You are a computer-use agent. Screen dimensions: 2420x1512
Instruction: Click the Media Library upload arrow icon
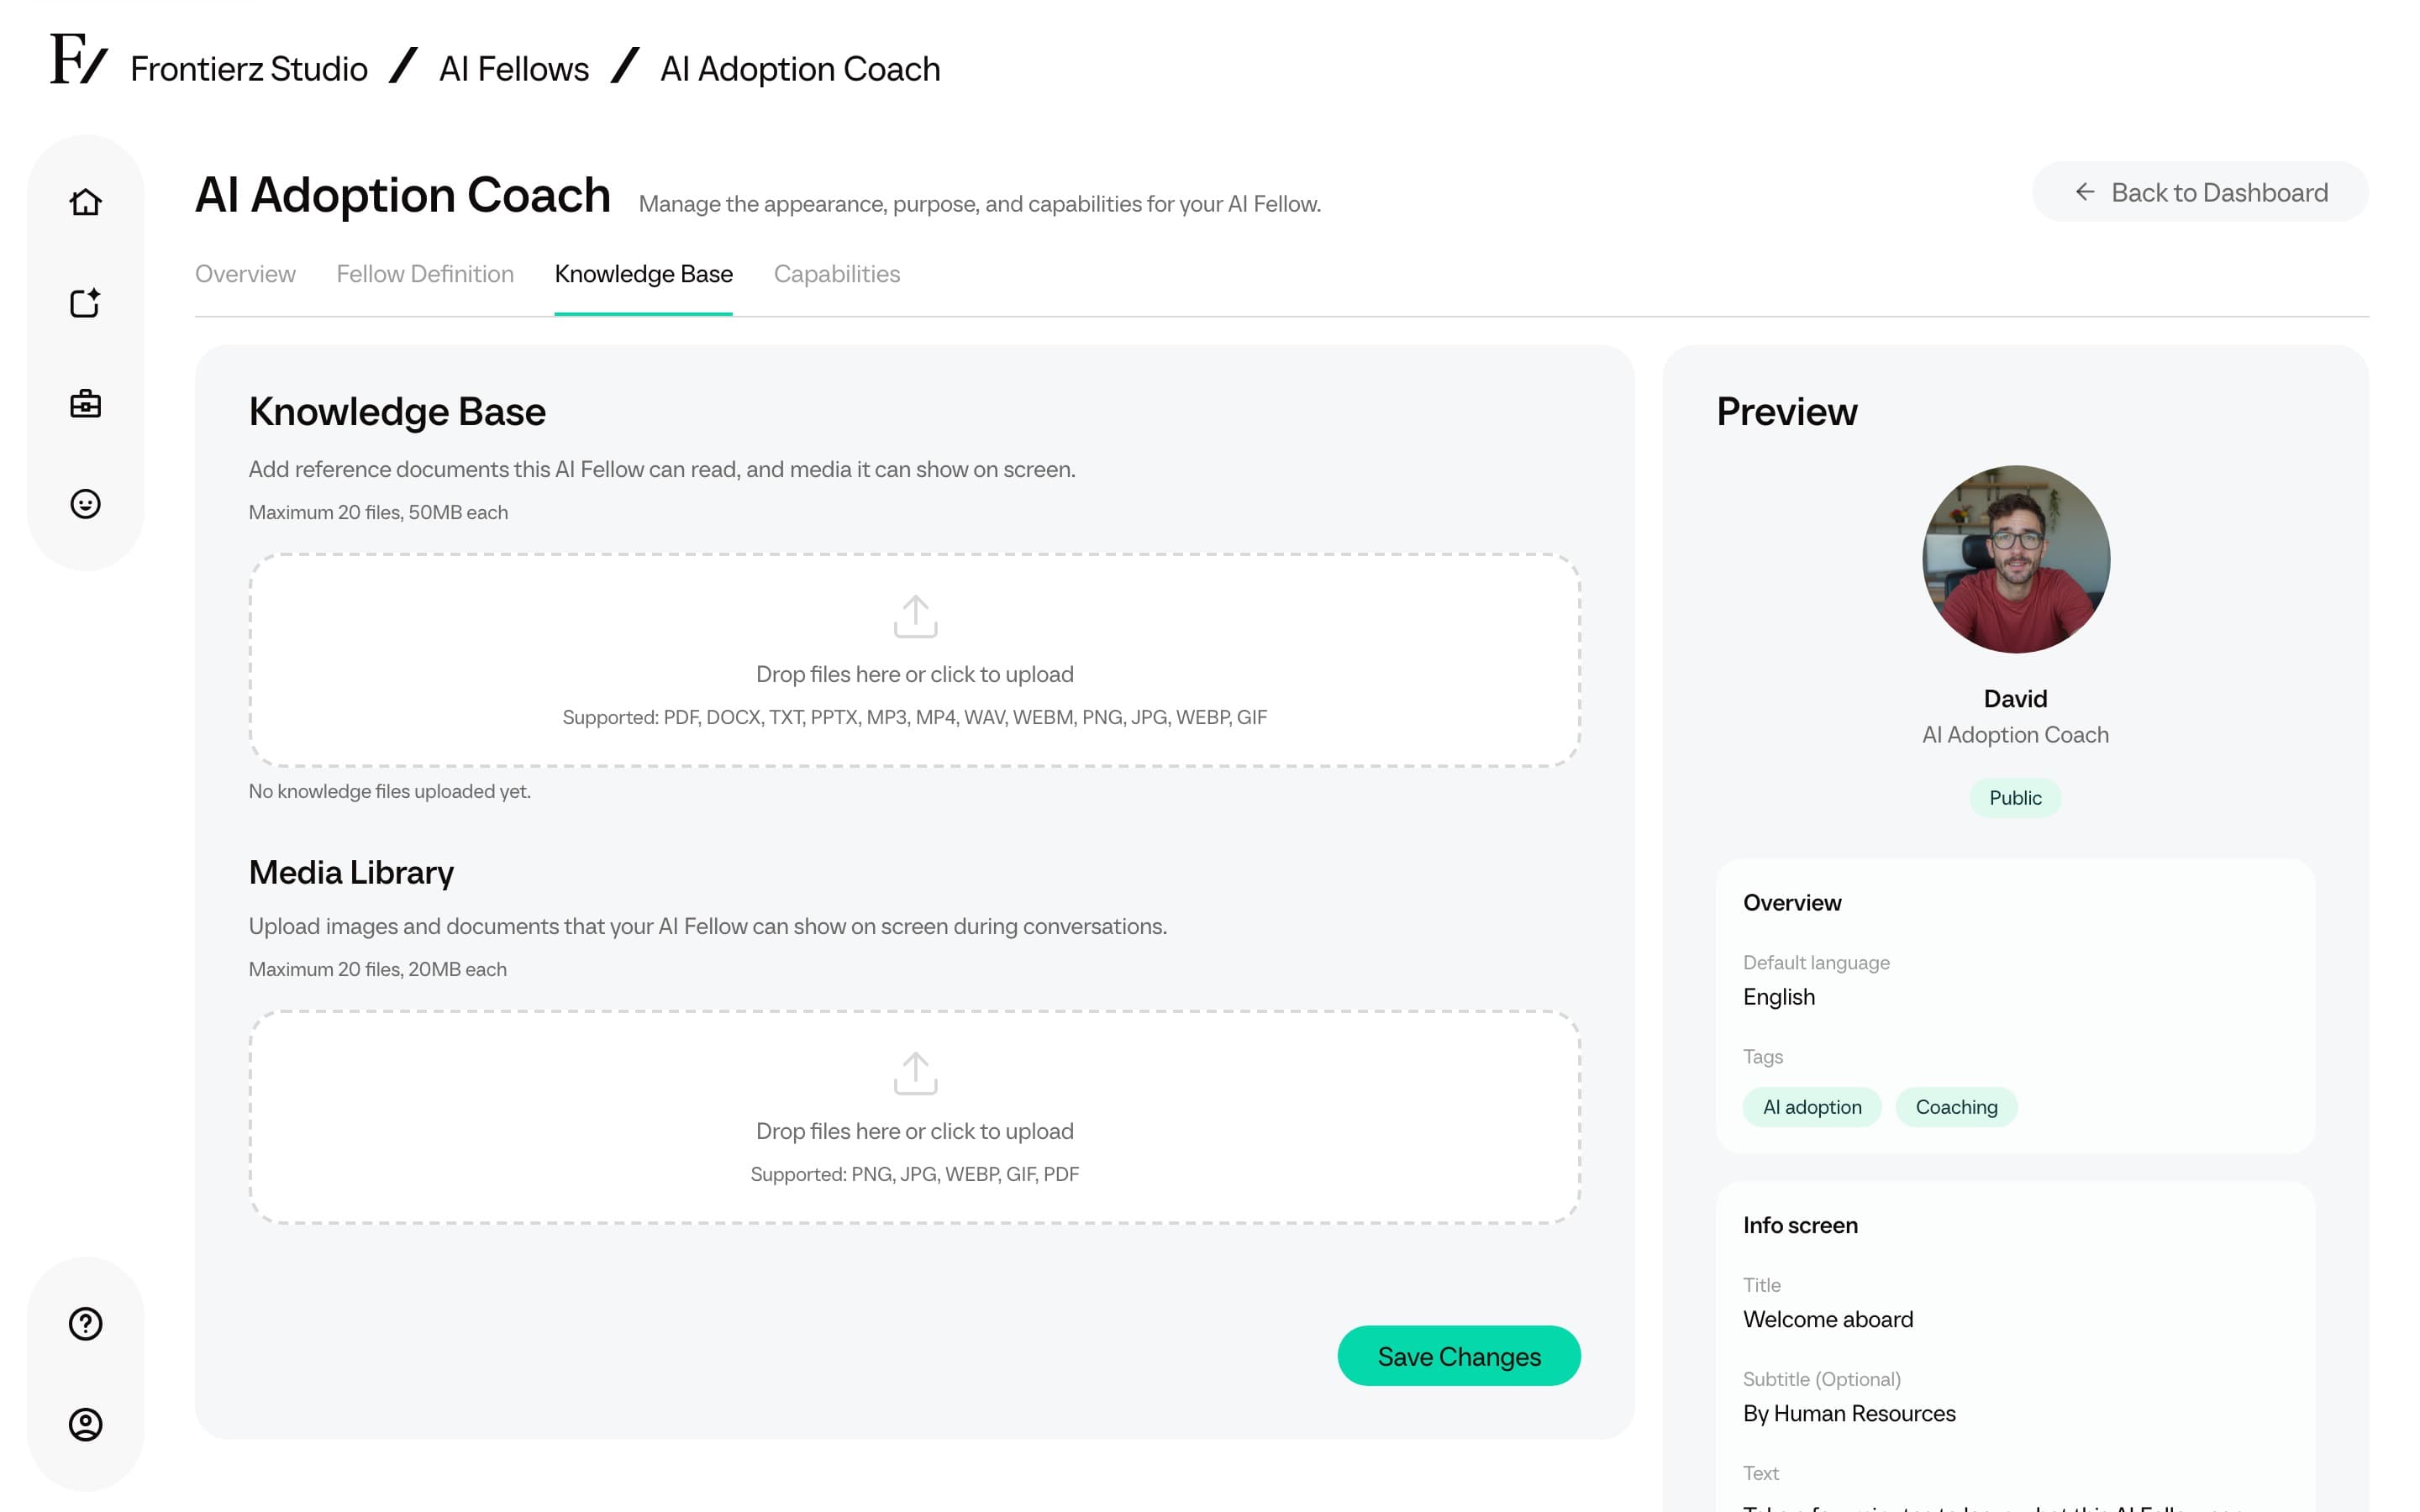[x=915, y=1073]
